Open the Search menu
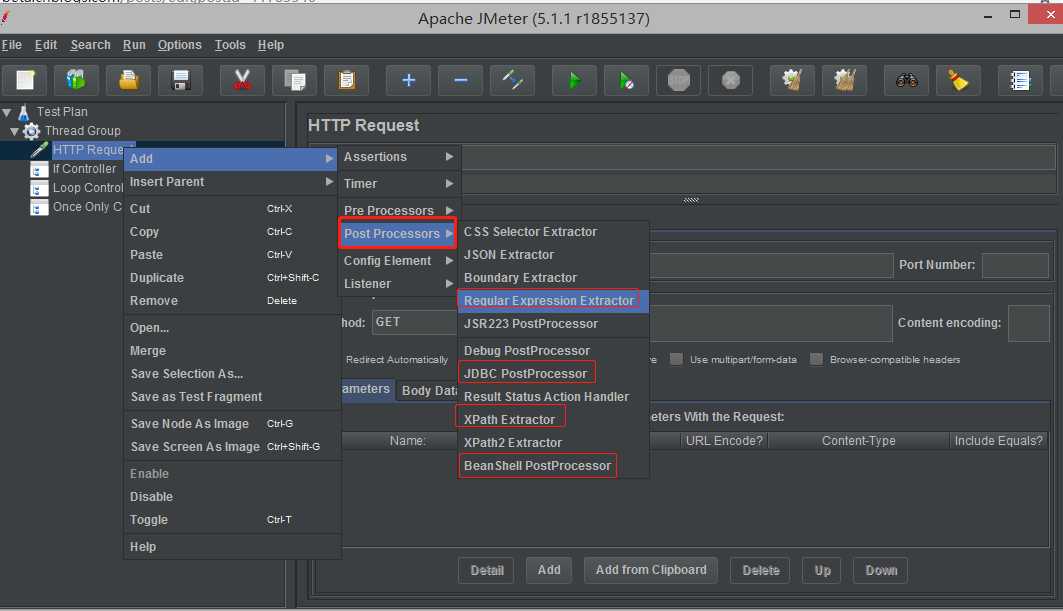Viewport: 1063px width, 611px height. 90,45
